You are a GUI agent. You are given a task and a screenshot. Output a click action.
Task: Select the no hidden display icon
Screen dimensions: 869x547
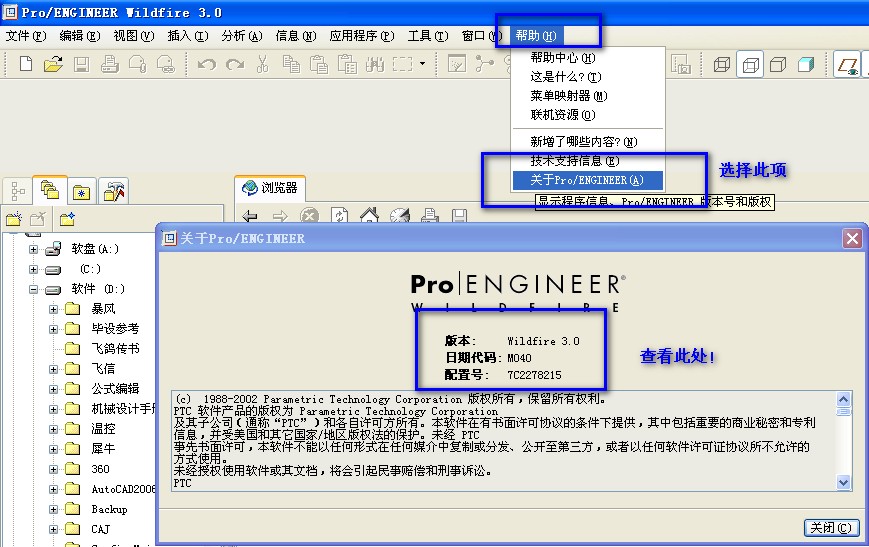[x=778, y=64]
